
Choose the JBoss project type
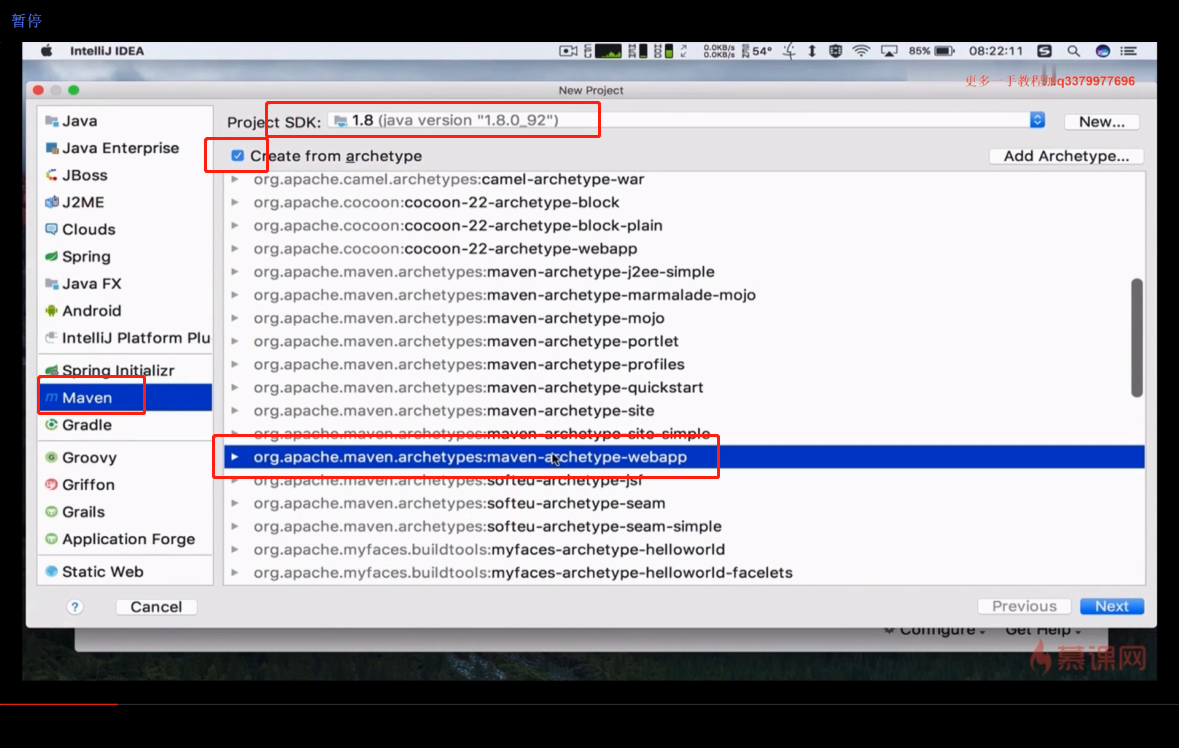pyautogui.click(x=77, y=175)
